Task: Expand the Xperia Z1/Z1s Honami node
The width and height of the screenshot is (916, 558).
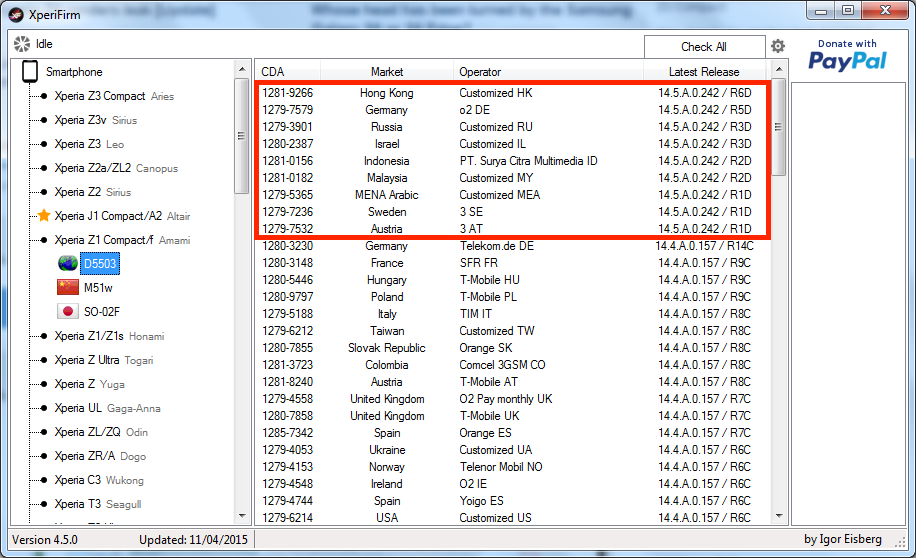Action: (x=44, y=336)
